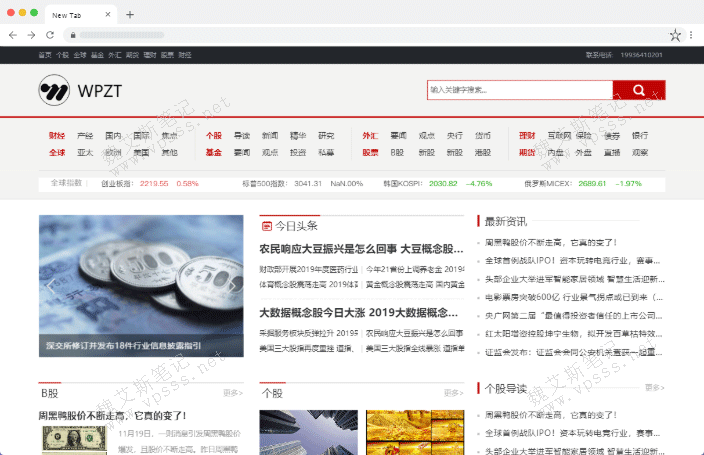Click the 今日头条 calendar icon
The height and width of the screenshot is (455, 704).
pos(266,226)
